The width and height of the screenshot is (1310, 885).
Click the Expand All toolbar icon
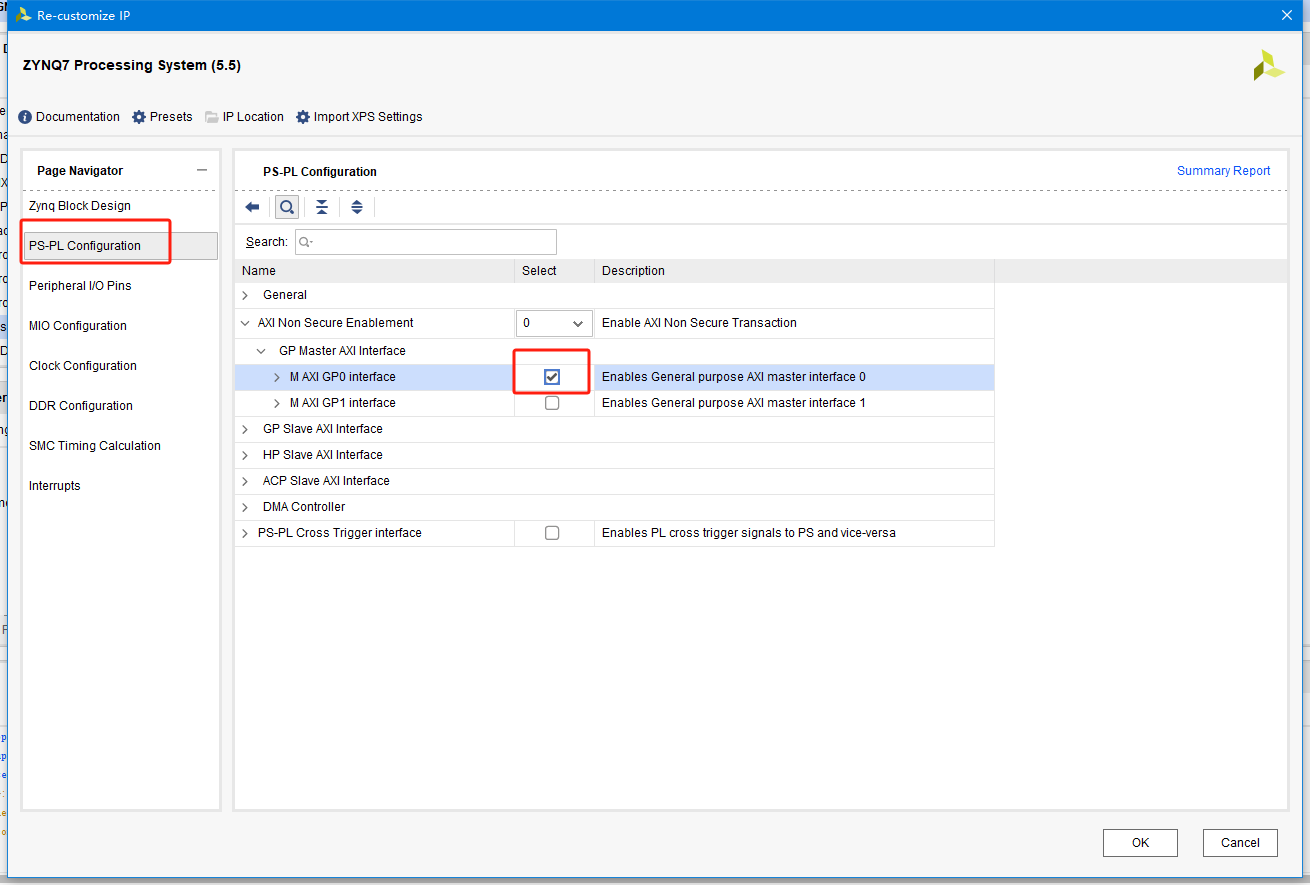point(357,207)
